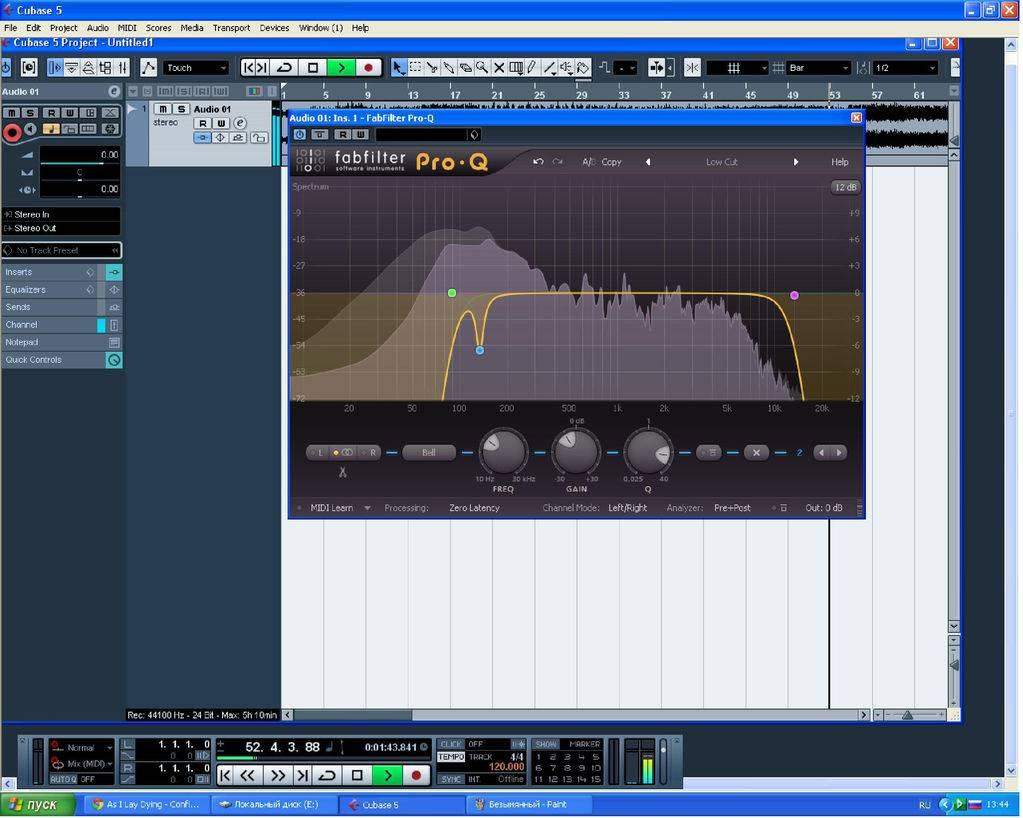Click the Zero Latency processing mode
Viewport: 1023px width, 818px height.
(x=474, y=508)
